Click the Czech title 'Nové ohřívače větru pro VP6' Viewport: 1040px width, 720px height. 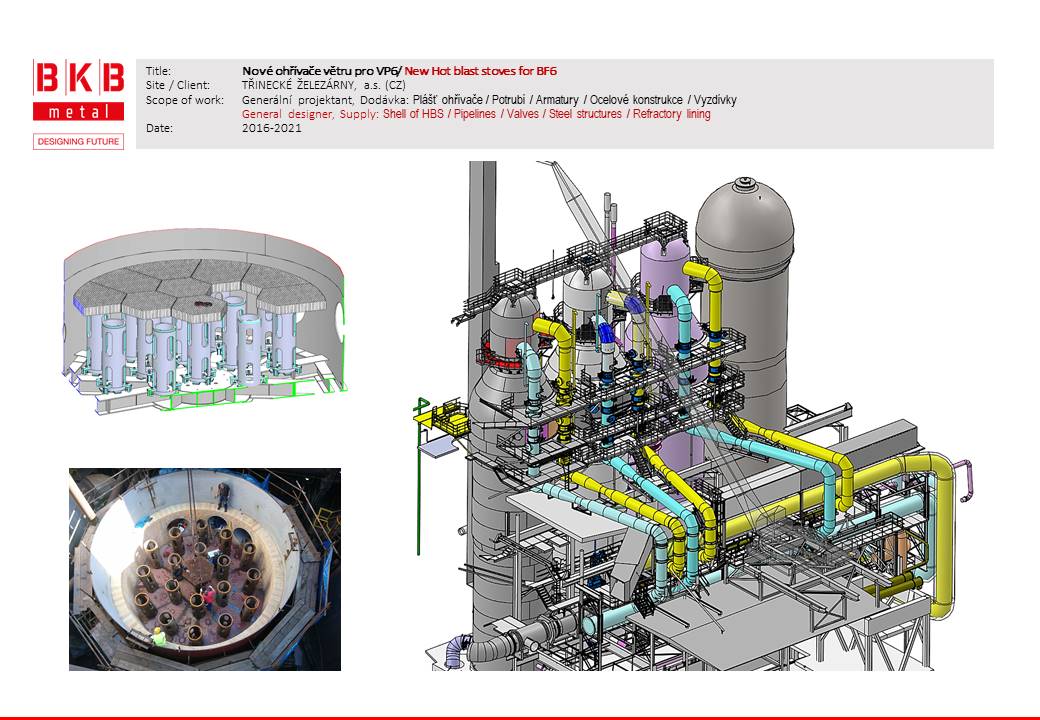coord(321,71)
